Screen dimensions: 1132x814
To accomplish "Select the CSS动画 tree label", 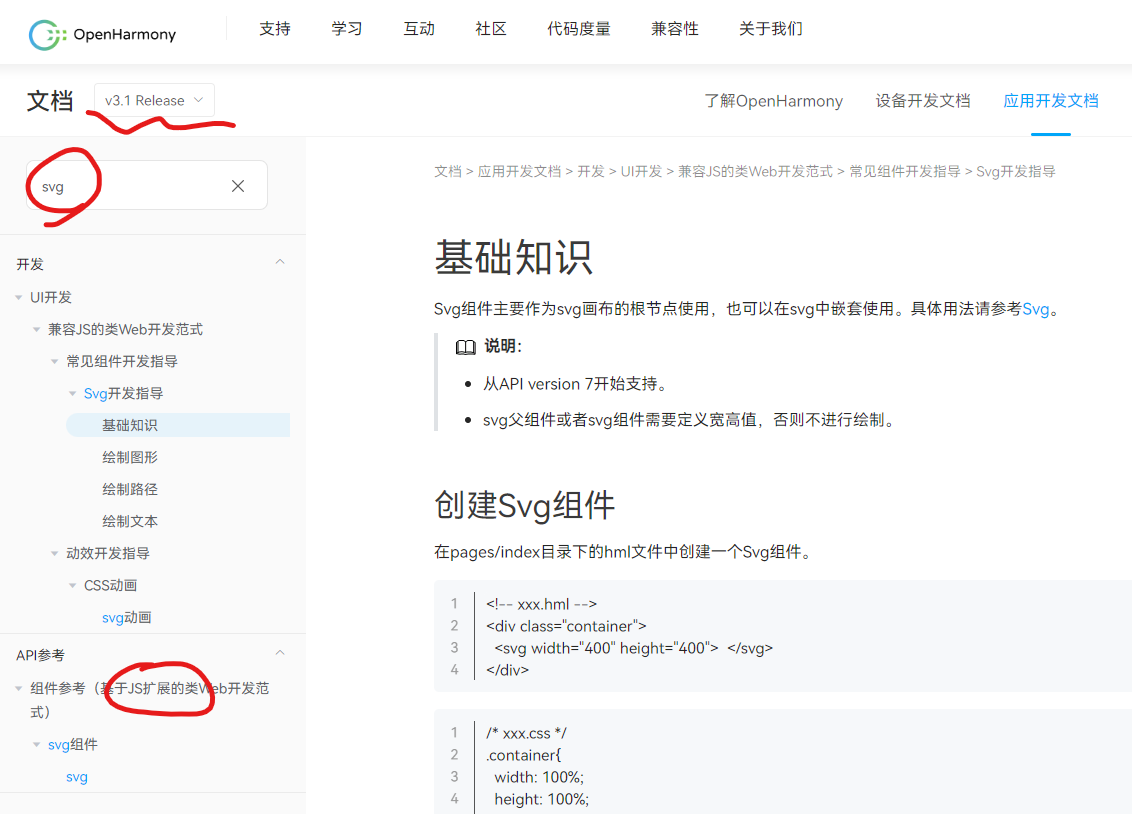I will [x=110, y=585].
